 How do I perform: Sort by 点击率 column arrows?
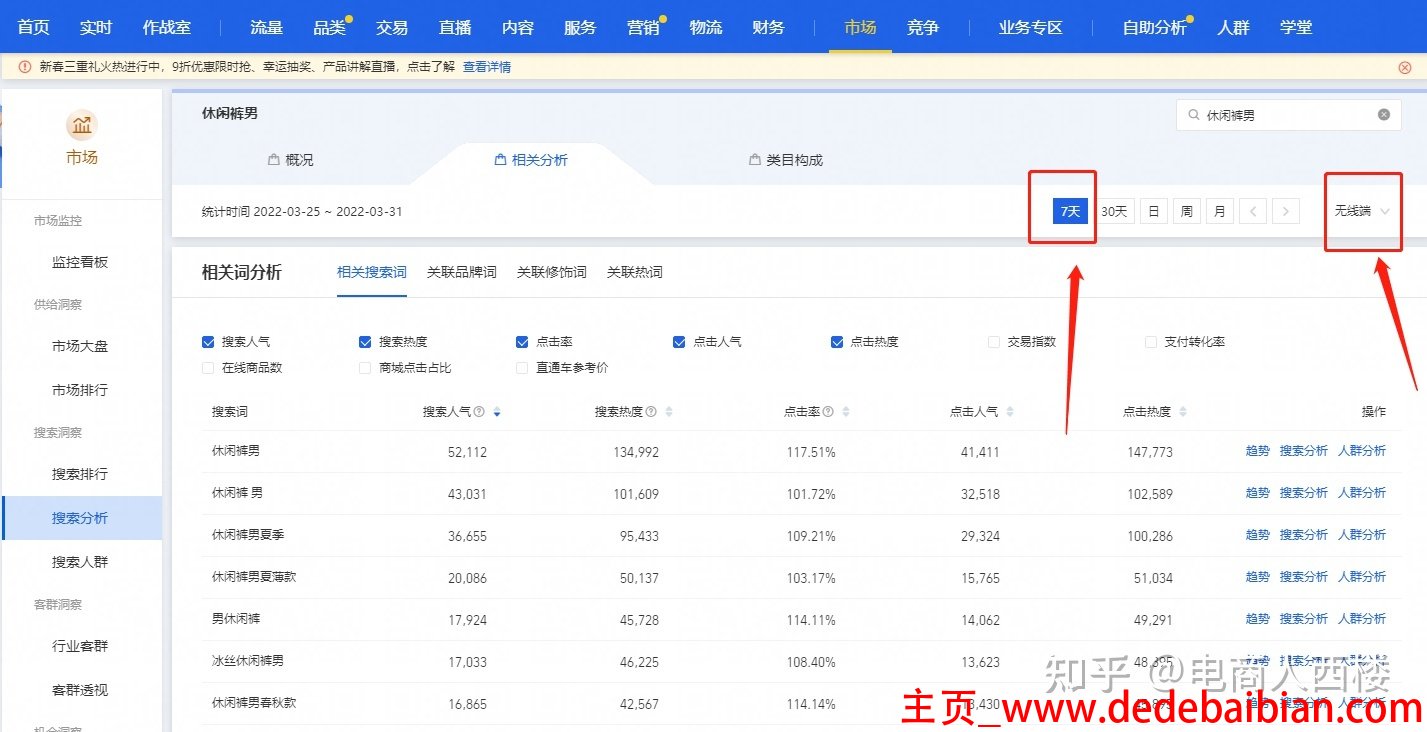coord(846,412)
